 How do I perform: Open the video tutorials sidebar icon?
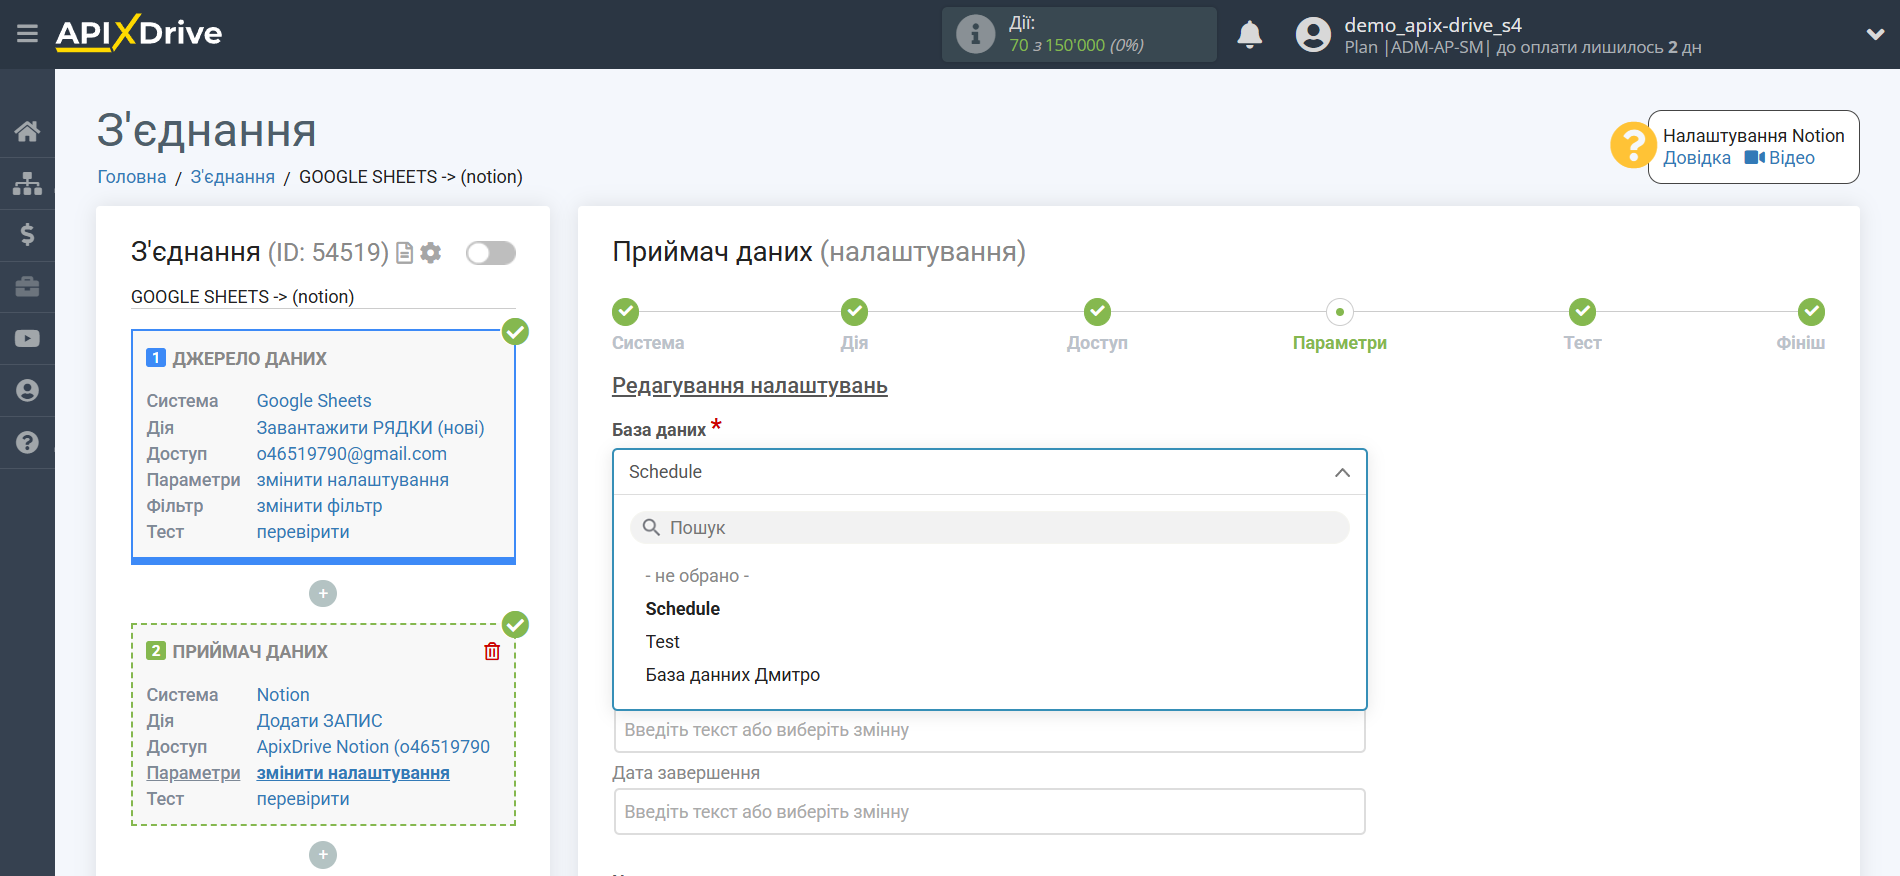[27, 339]
